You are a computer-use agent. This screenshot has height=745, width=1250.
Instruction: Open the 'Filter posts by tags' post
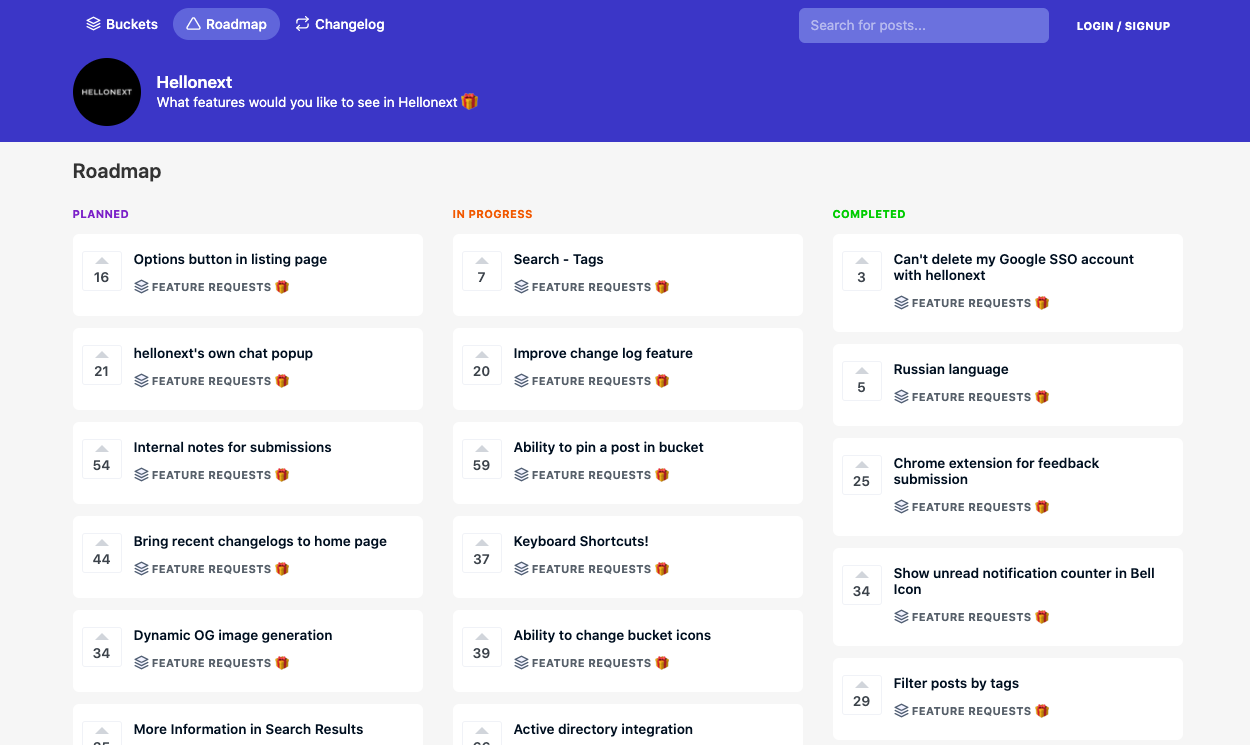tap(956, 683)
